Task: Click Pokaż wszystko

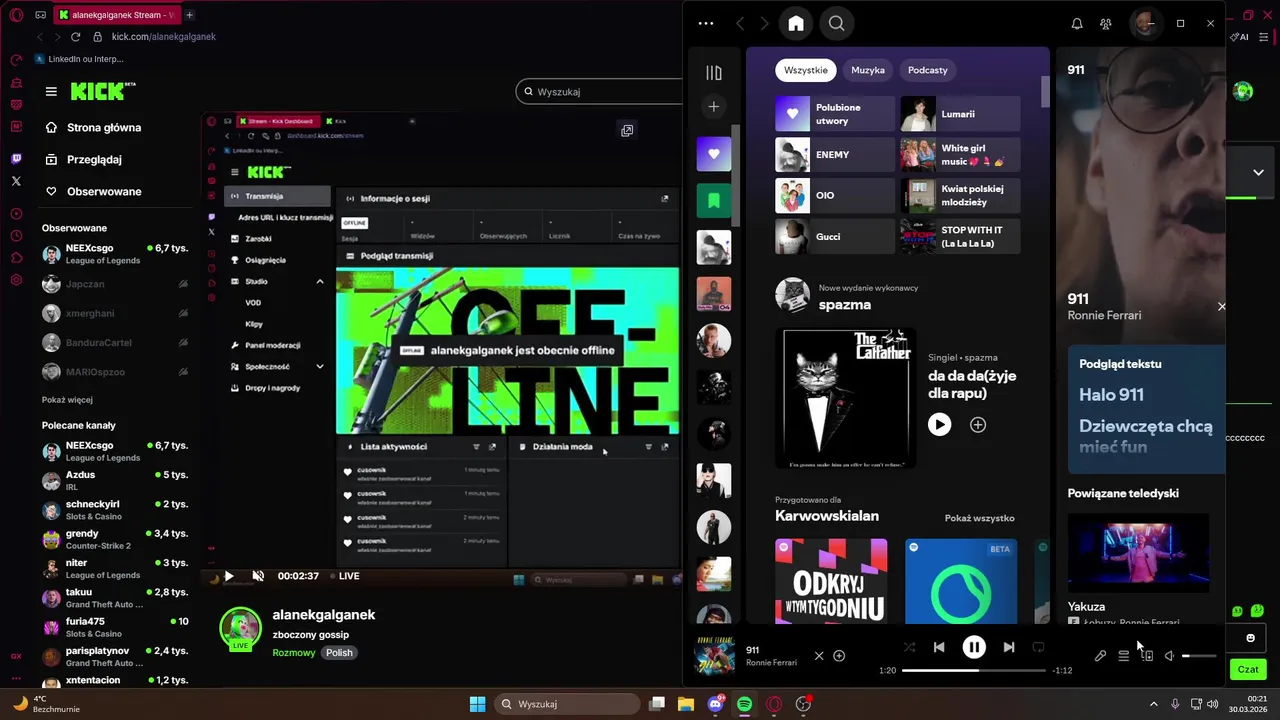Action: pyautogui.click(x=980, y=518)
